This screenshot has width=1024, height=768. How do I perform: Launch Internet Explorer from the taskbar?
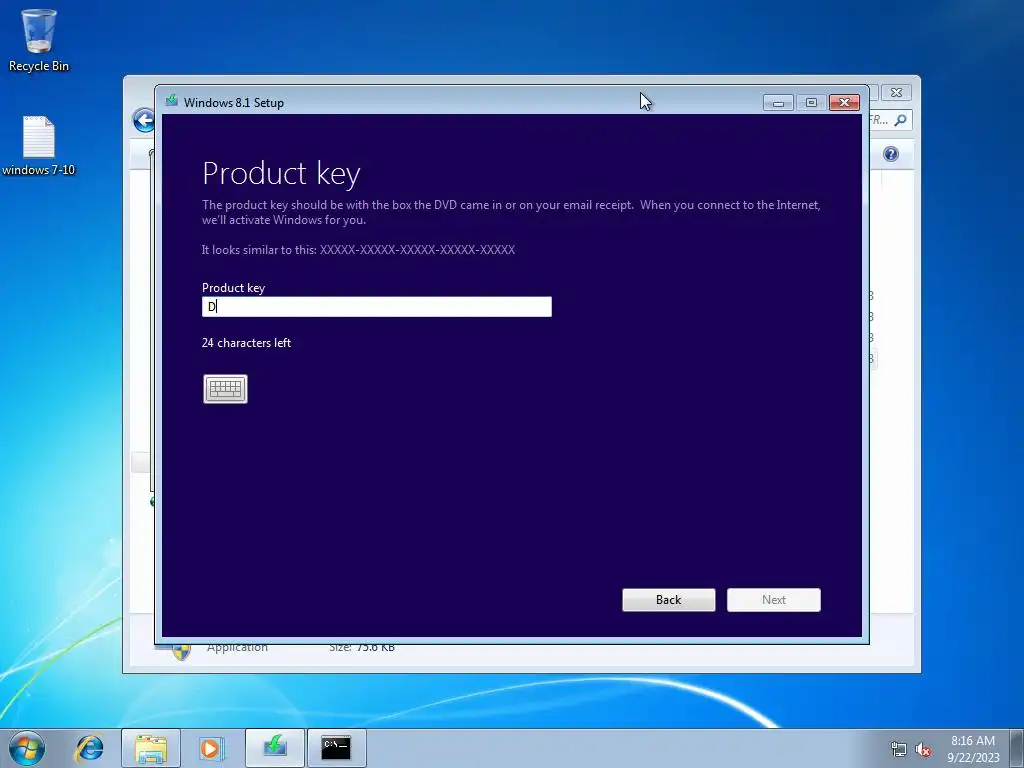[89, 748]
